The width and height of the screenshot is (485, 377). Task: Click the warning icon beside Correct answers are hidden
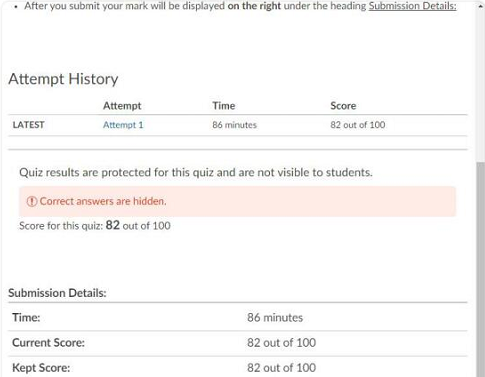[32, 201]
